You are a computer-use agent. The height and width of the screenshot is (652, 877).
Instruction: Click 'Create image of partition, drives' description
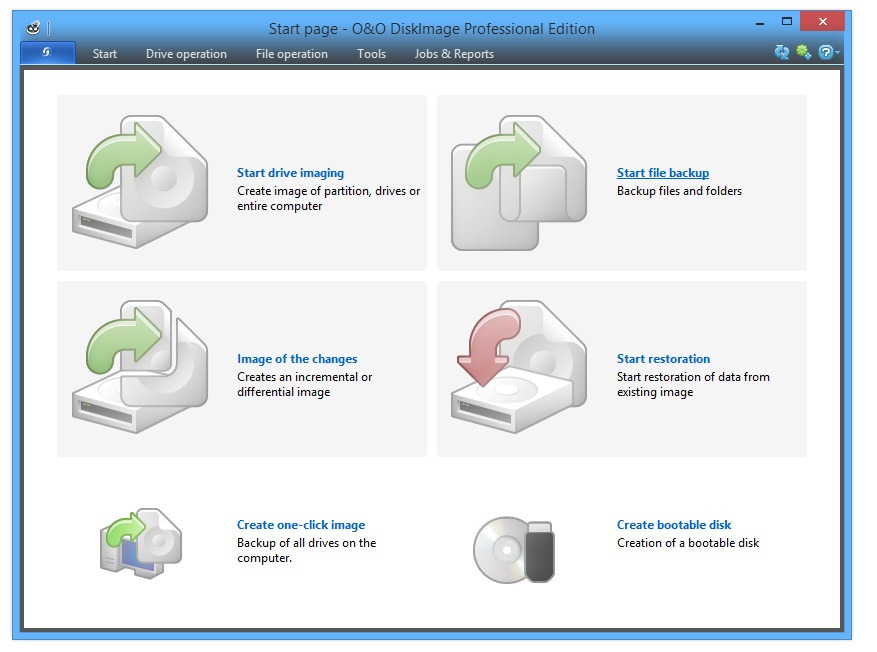(x=328, y=199)
